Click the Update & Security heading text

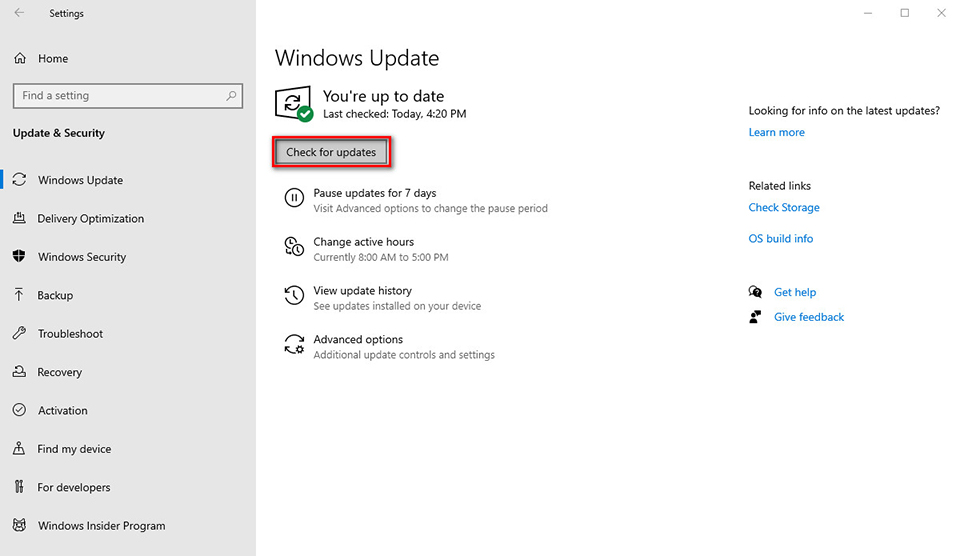59,133
